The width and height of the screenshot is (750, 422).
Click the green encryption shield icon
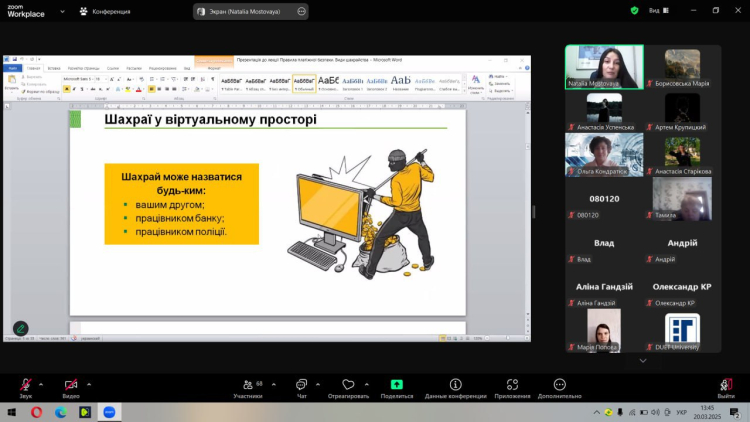coord(634,10)
